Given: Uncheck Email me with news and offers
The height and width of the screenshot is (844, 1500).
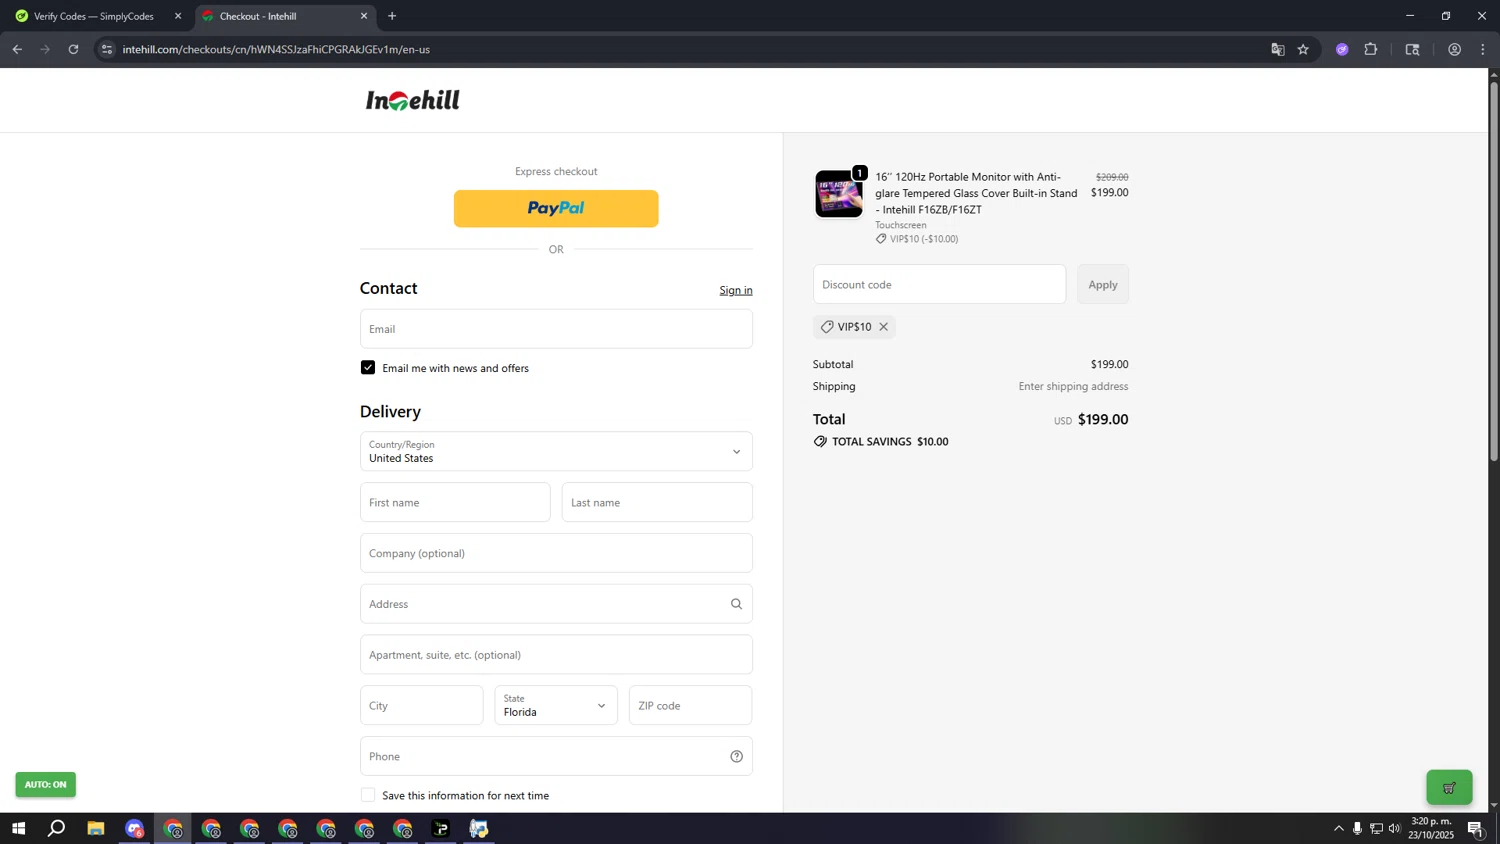Looking at the screenshot, I should [x=368, y=368].
